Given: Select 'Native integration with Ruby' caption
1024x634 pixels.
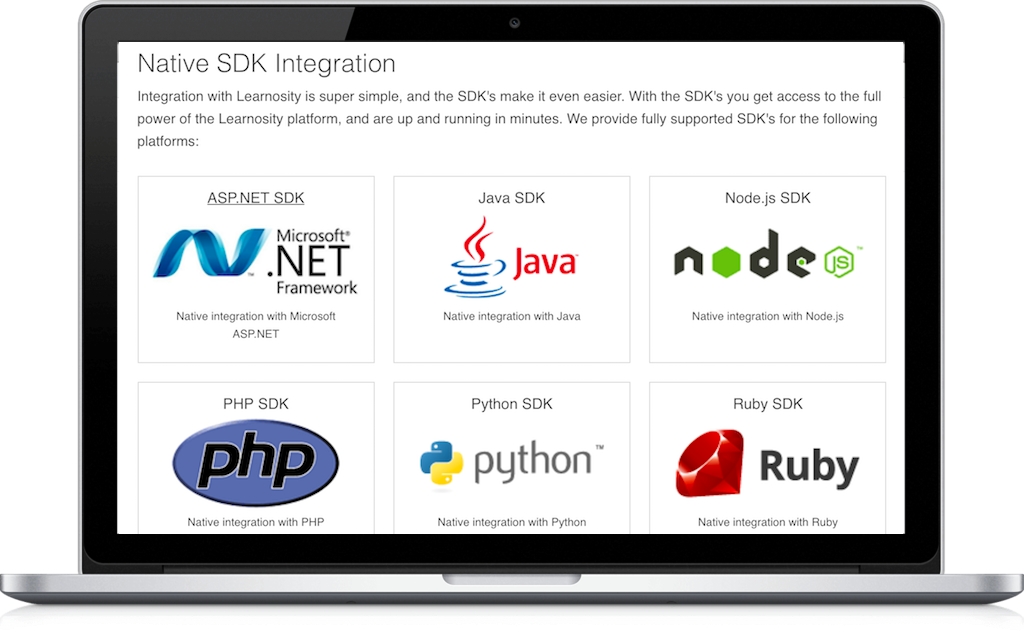Looking at the screenshot, I should [x=768, y=522].
